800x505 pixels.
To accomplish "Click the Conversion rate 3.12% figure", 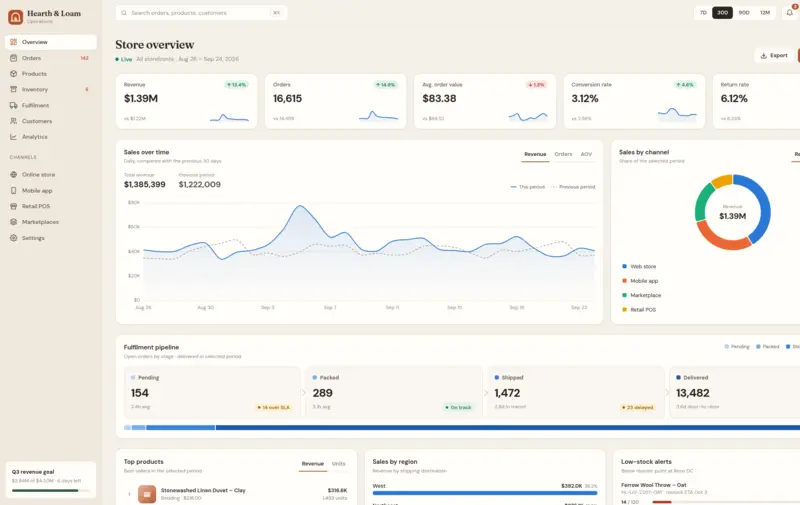I will click(585, 98).
